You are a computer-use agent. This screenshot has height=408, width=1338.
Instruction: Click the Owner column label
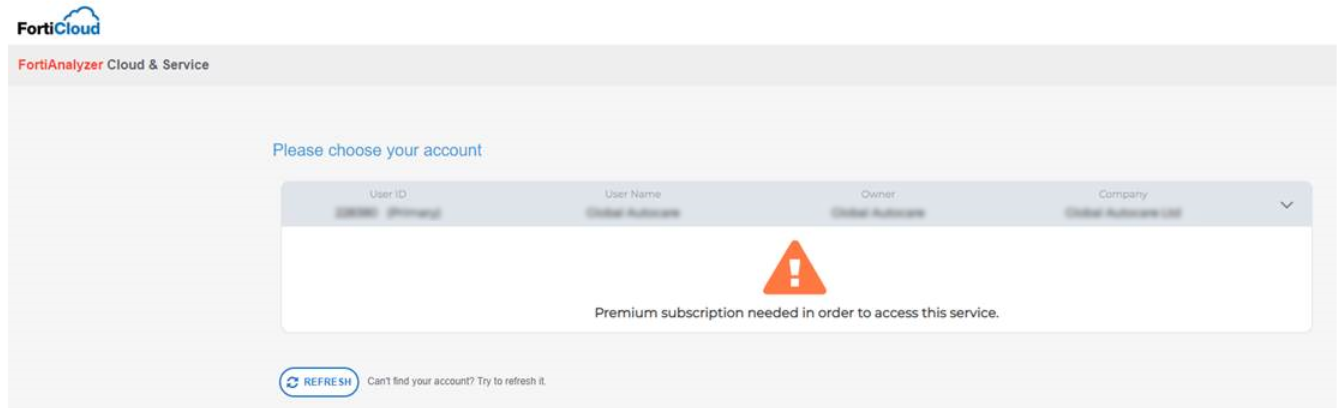click(x=878, y=194)
